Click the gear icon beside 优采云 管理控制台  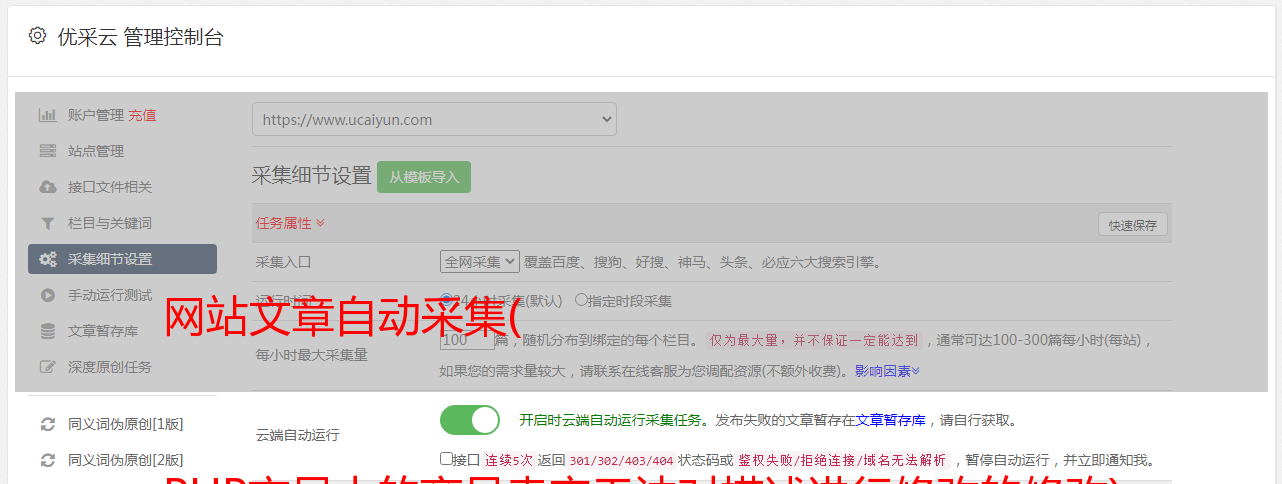tap(37, 36)
